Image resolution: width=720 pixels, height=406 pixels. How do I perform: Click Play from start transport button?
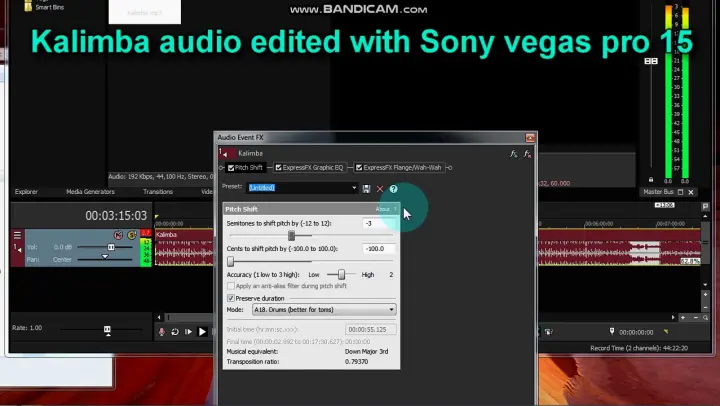(x=188, y=332)
